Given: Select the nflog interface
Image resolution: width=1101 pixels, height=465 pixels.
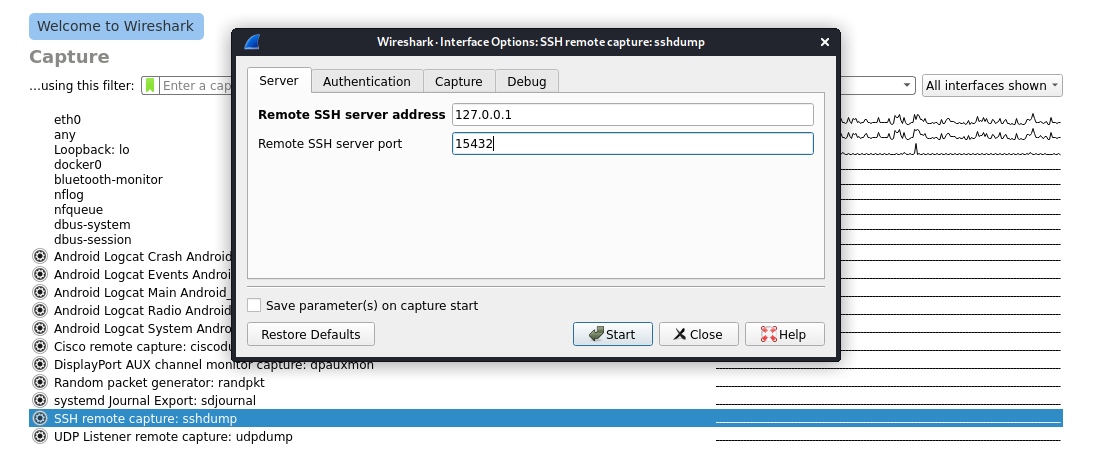Looking at the screenshot, I should click(x=69, y=195).
